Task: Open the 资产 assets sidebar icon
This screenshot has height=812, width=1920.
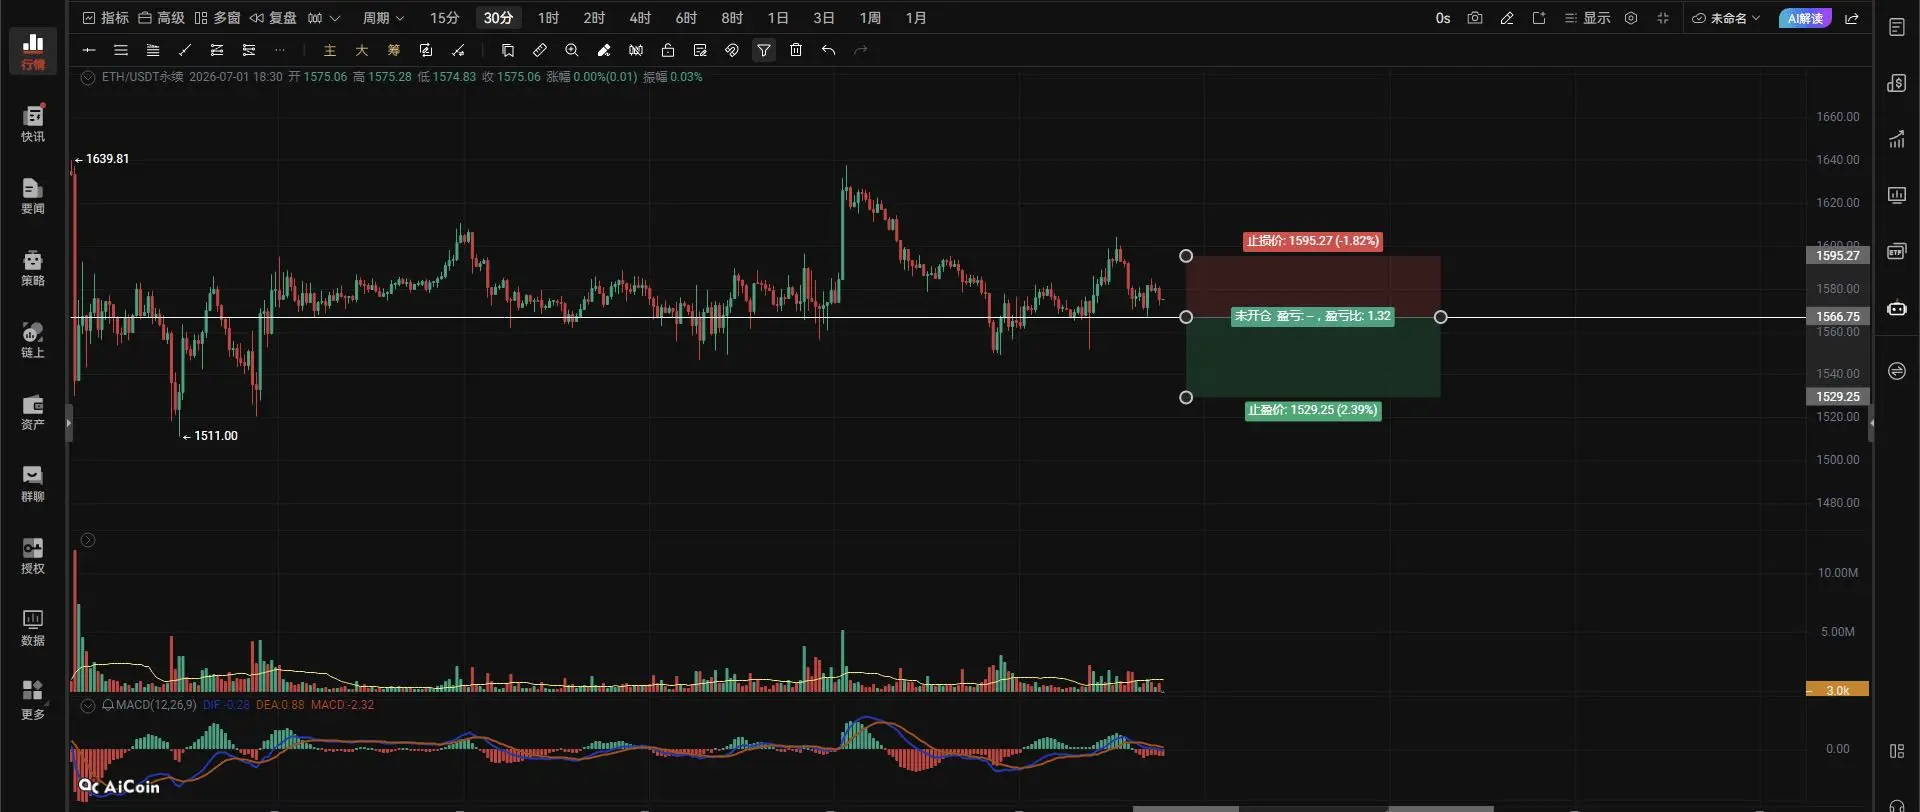Action: click(x=33, y=412)
